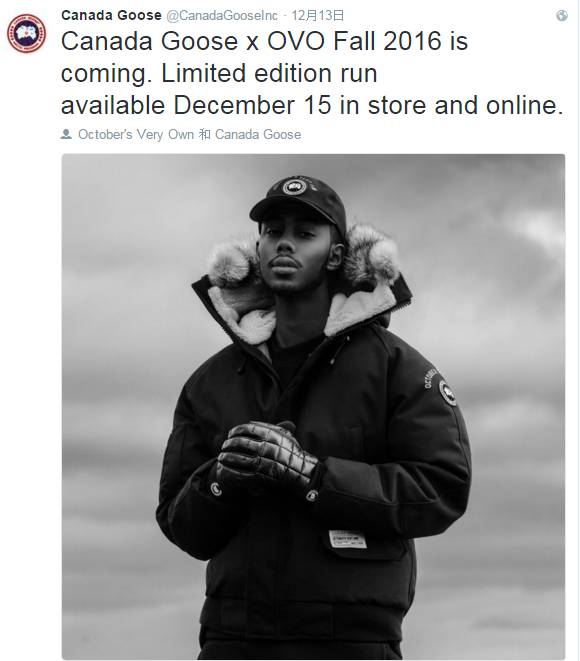This screenshot has height=661, width=580.
Task: Click the tagged-people person icon
Action: click(x=66, y=134)
